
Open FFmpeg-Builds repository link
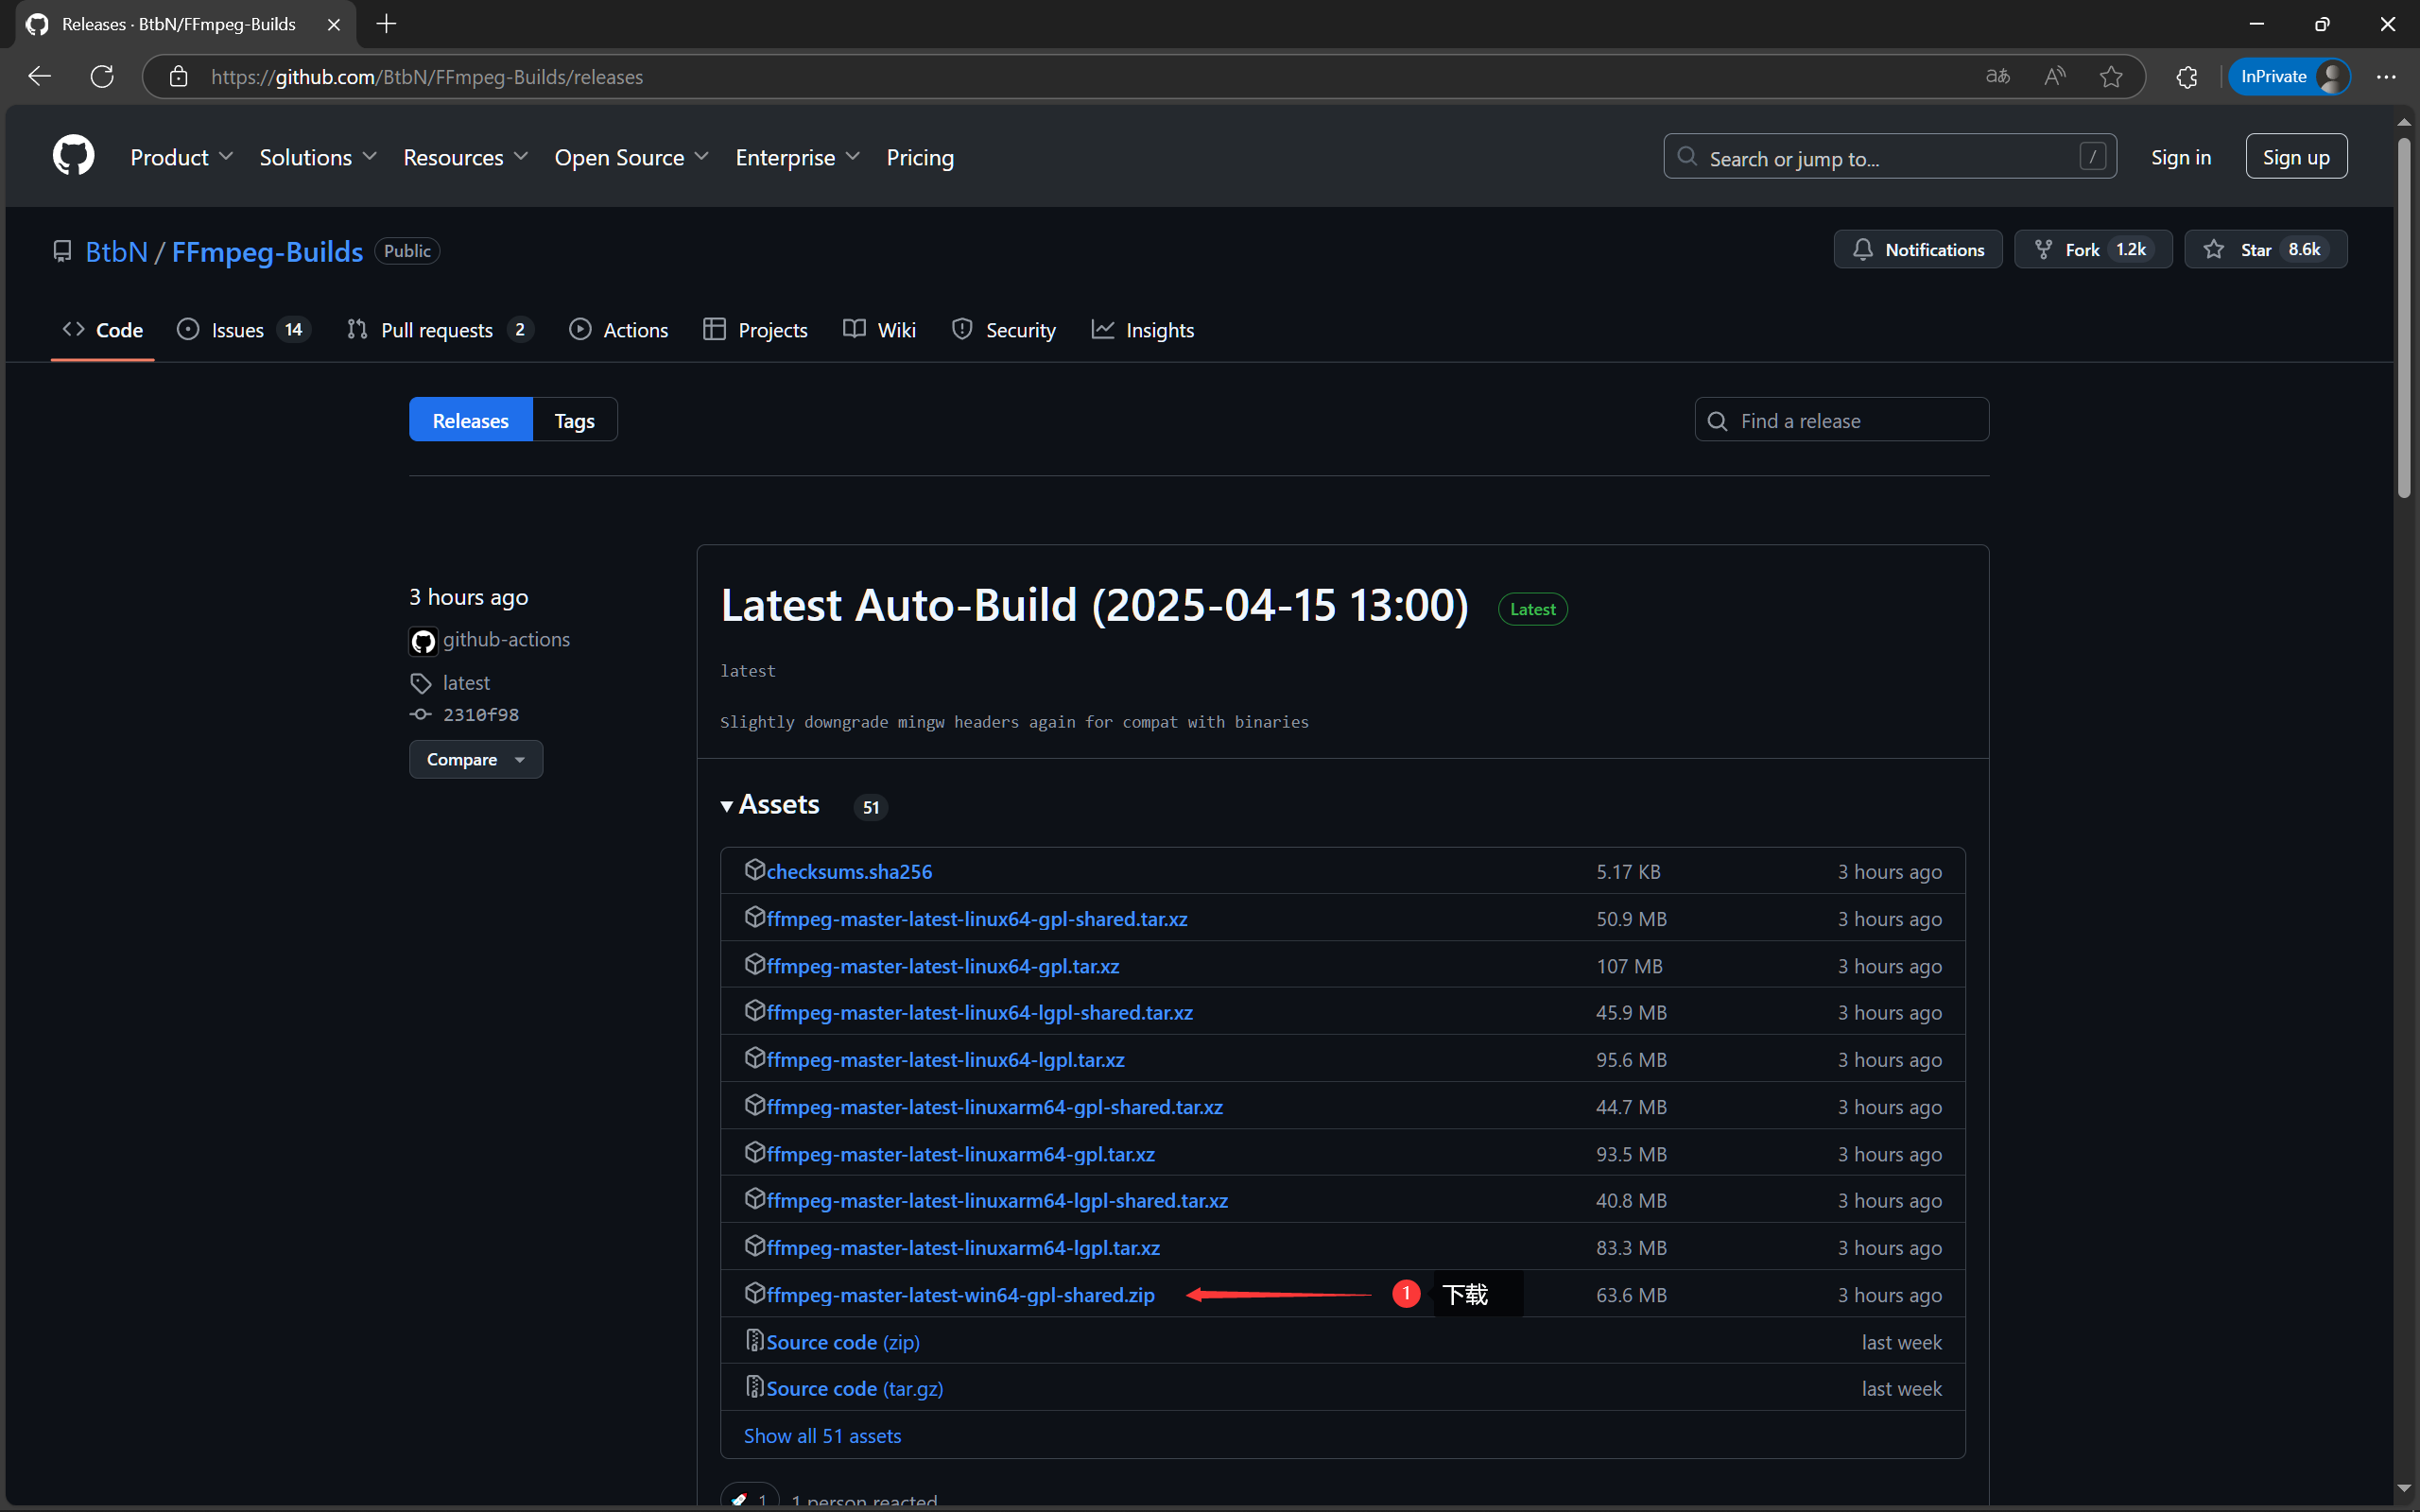[x=267, y=251]
